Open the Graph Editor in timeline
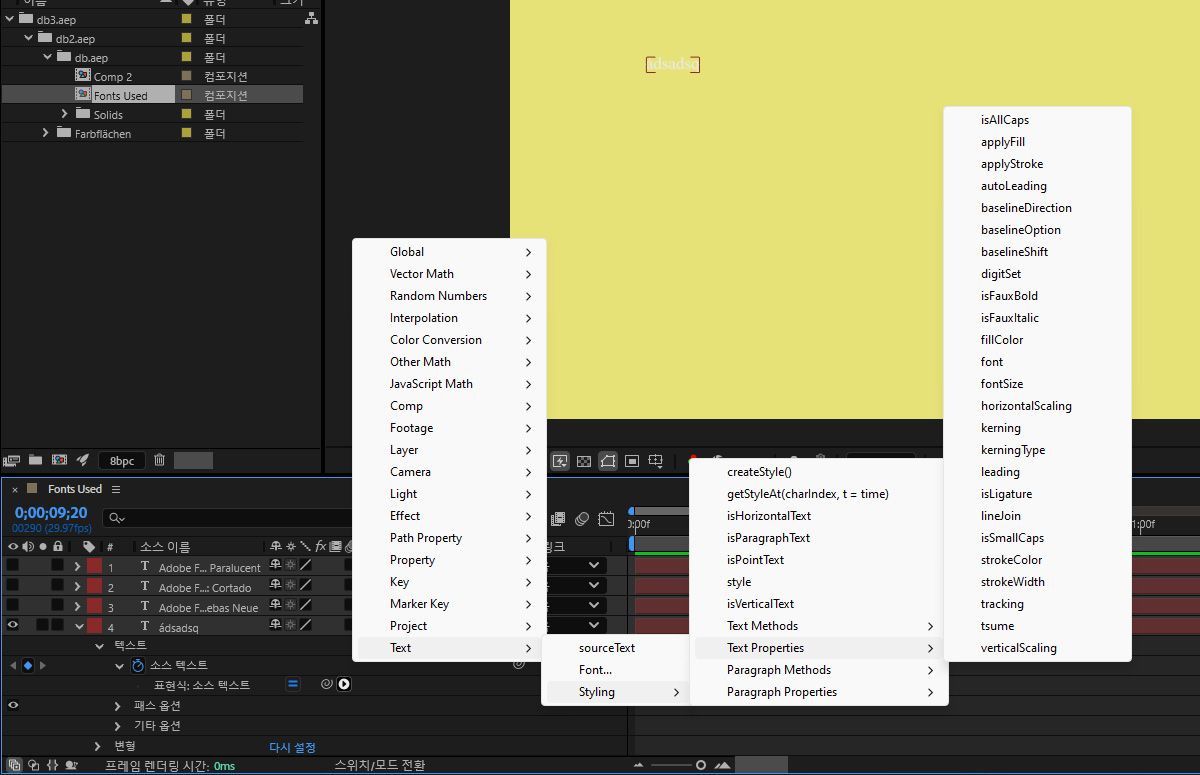This screenshot has height=775, width=1200. [x=606, y=519]
